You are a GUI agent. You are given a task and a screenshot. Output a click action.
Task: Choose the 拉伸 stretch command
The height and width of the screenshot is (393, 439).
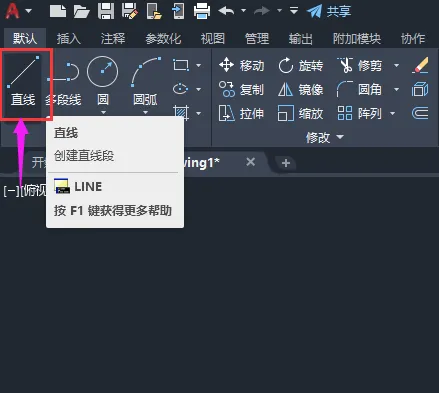click(x=242, y=114)
